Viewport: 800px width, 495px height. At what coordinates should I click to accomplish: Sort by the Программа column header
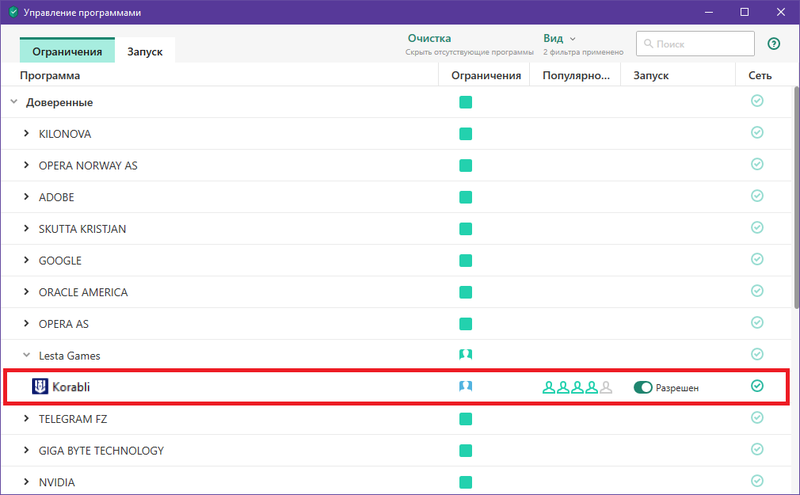click(50, 76)
